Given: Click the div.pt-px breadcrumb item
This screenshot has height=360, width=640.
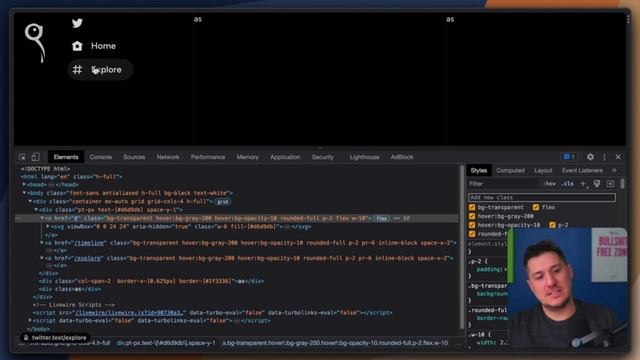Looking at the screenshot, I should [166, 343].
